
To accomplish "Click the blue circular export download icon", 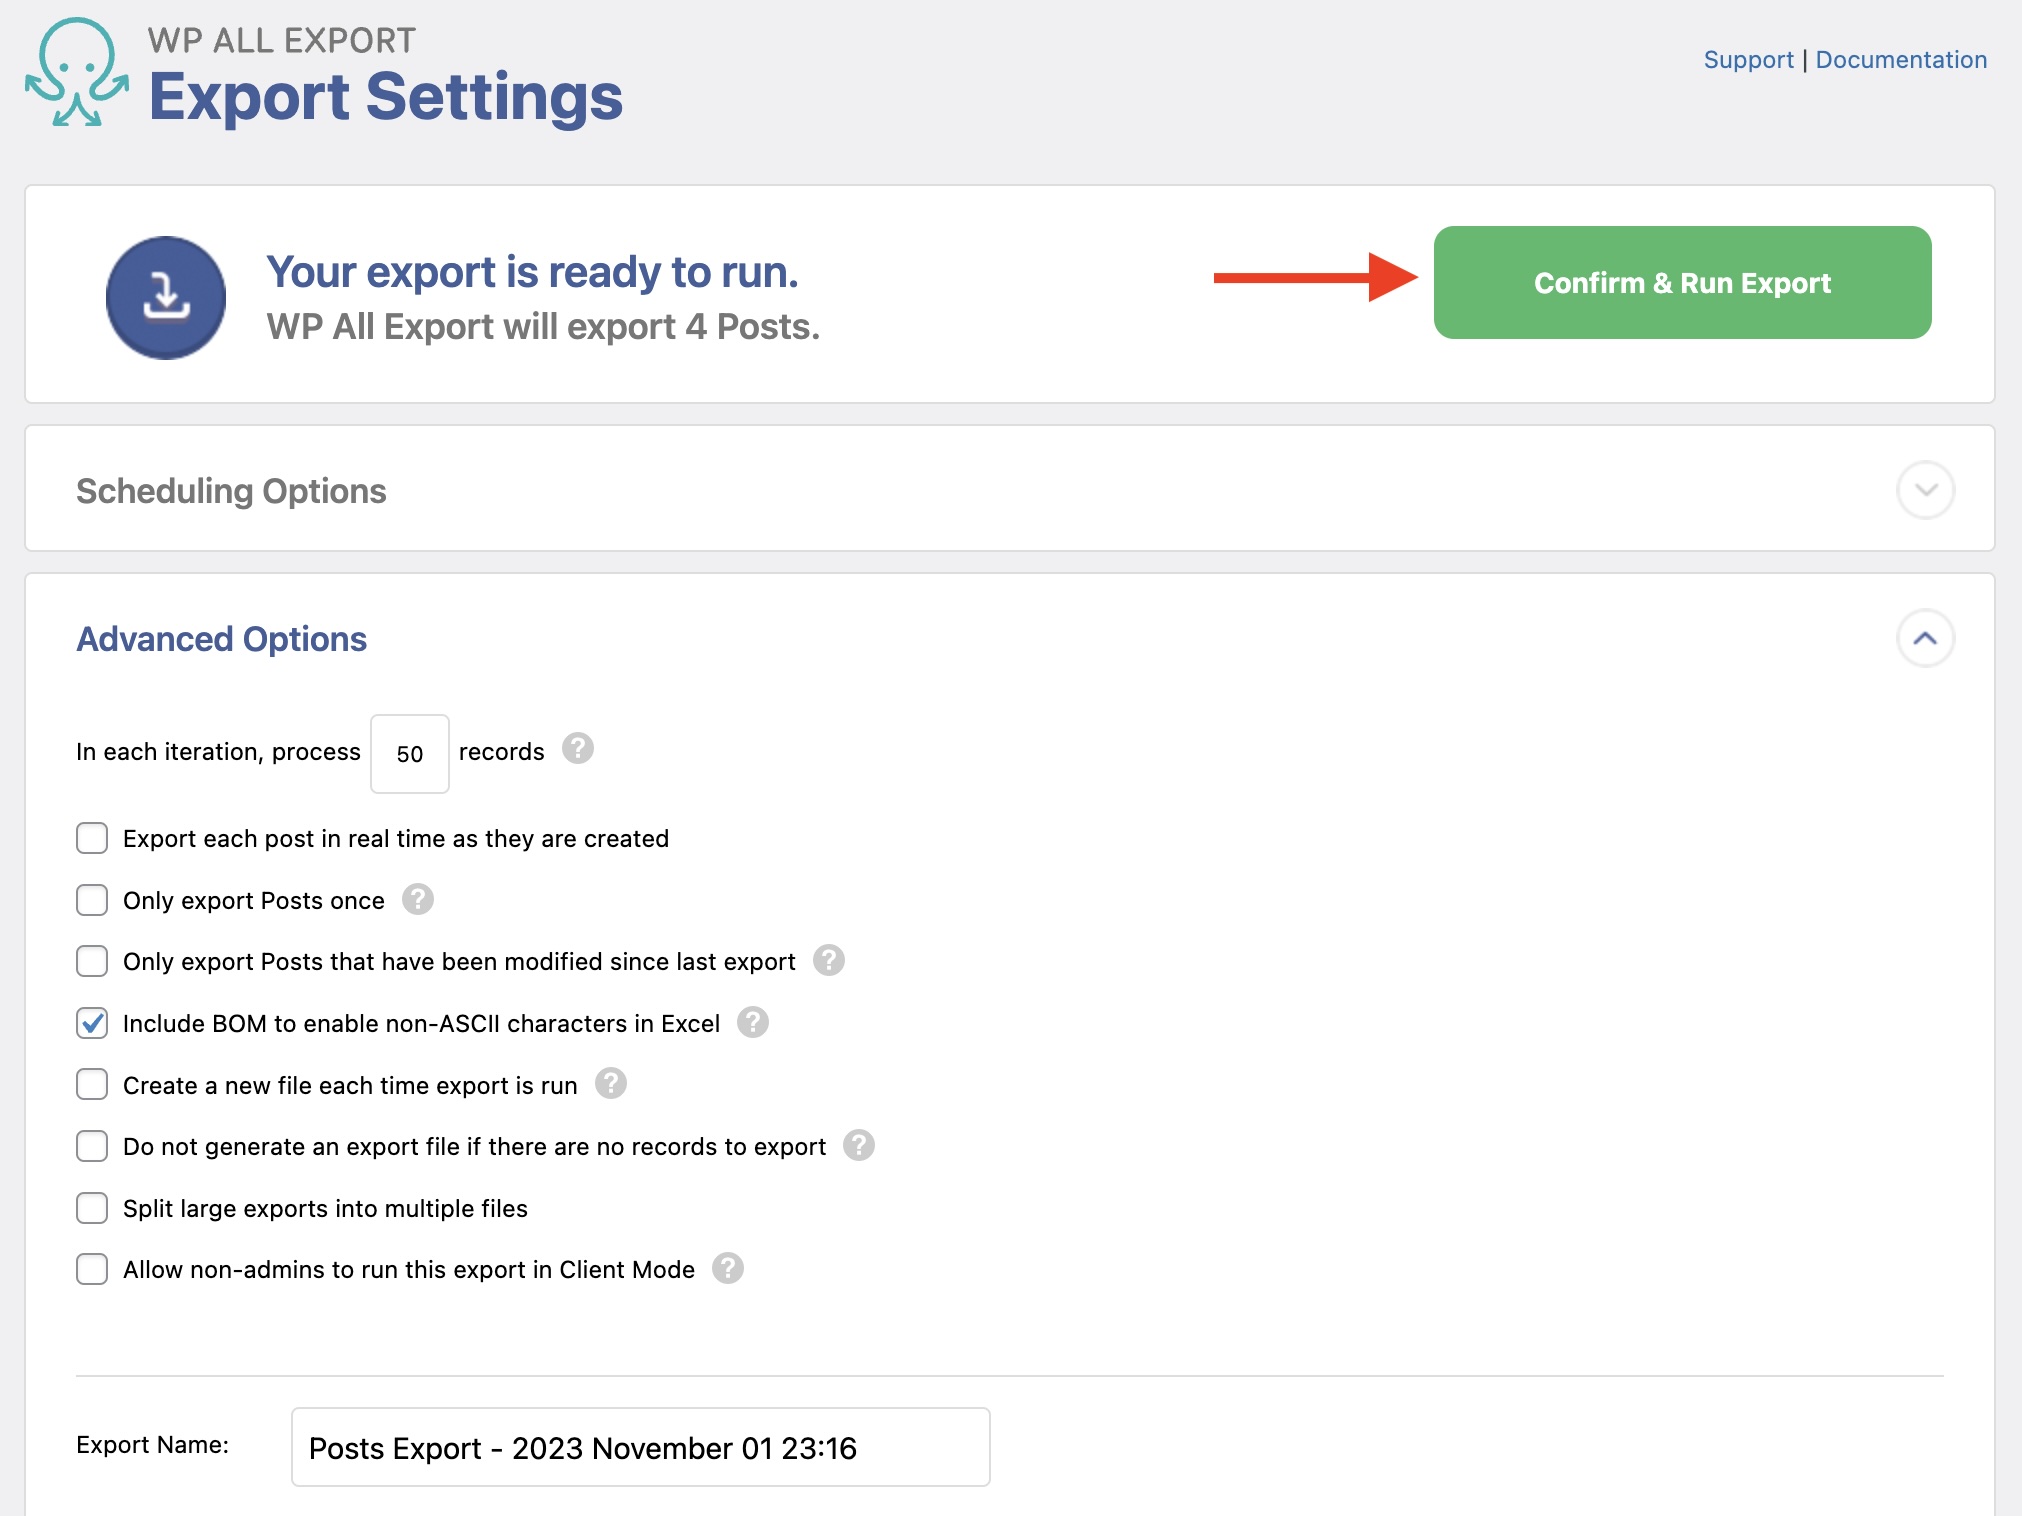I will [x=166, y=297].
